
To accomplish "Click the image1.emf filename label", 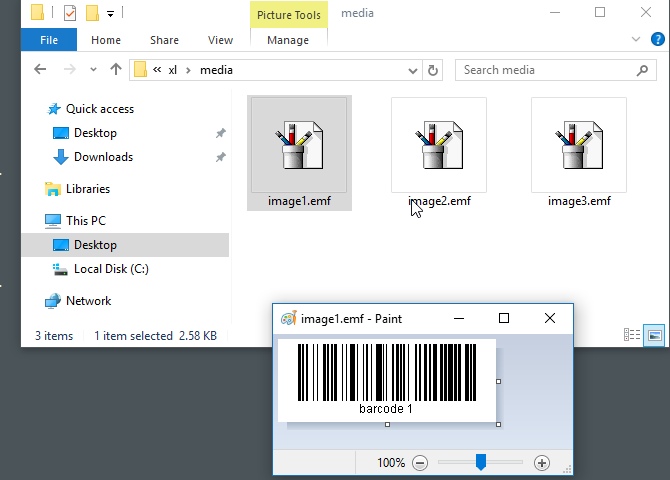I will pos(299,201).
